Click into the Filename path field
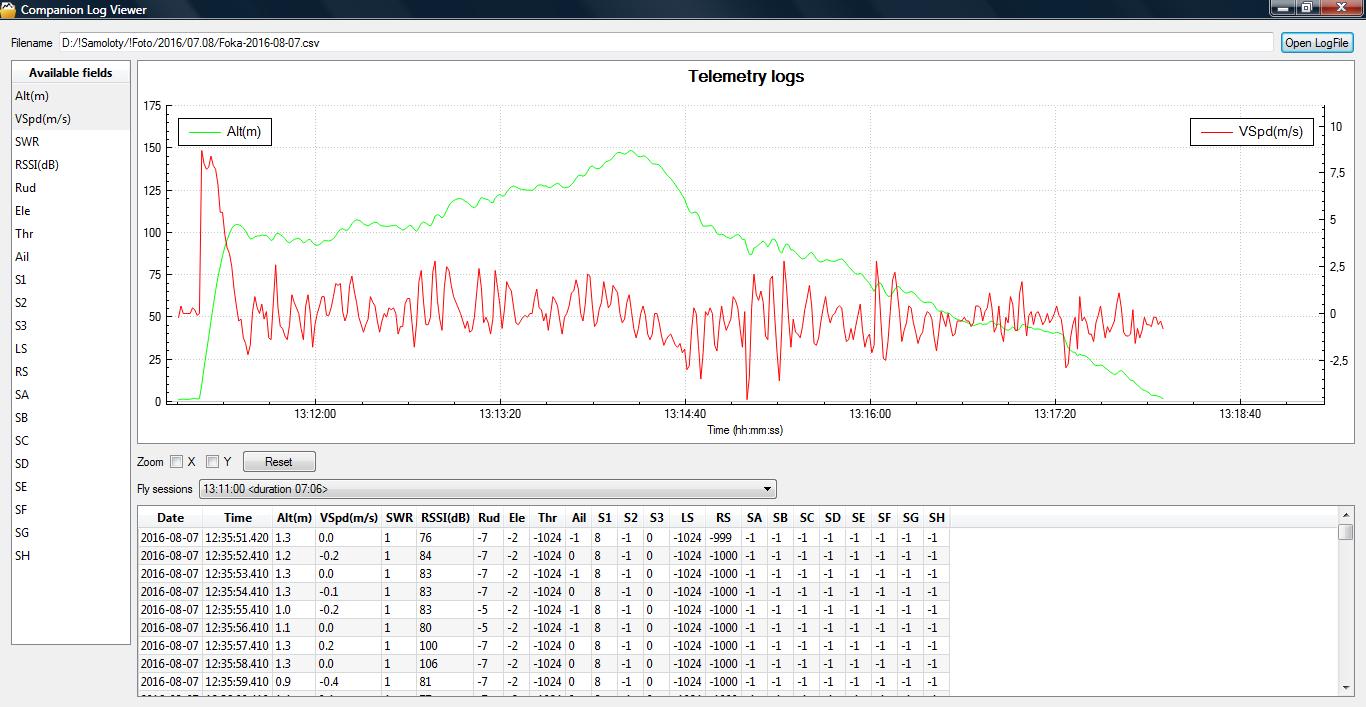 point(665,43)
